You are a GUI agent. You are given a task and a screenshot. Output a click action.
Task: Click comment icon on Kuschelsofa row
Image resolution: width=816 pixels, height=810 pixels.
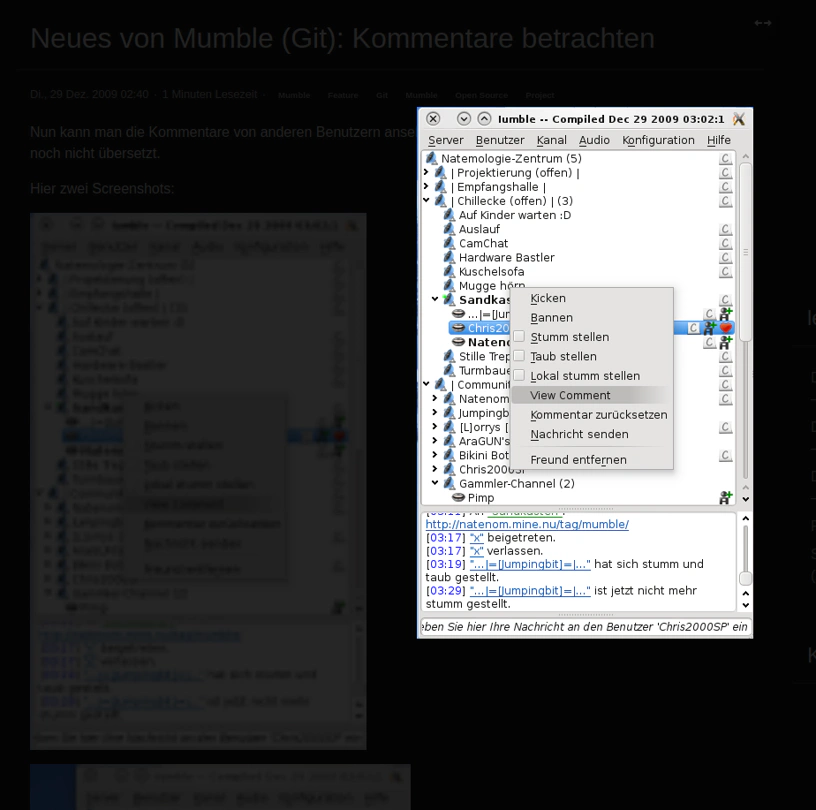pyautogui.click(x=725, y=271)
